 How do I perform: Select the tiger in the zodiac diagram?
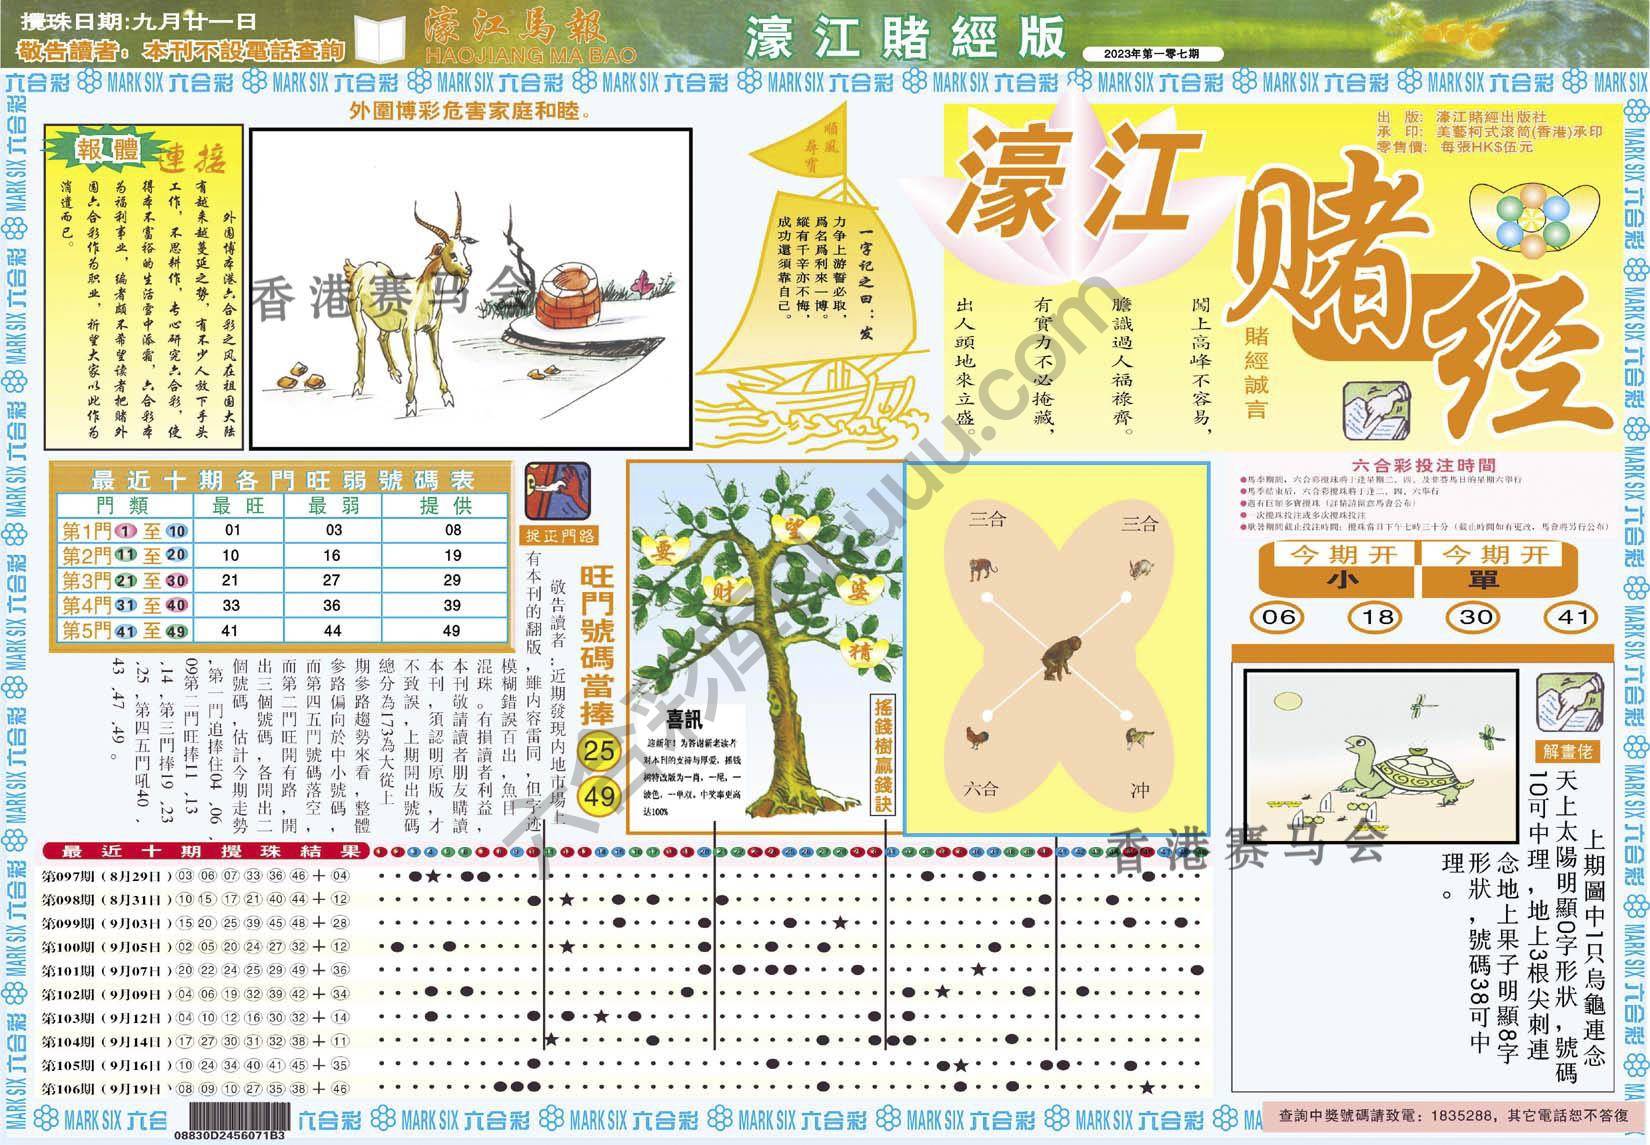(981, 571)
